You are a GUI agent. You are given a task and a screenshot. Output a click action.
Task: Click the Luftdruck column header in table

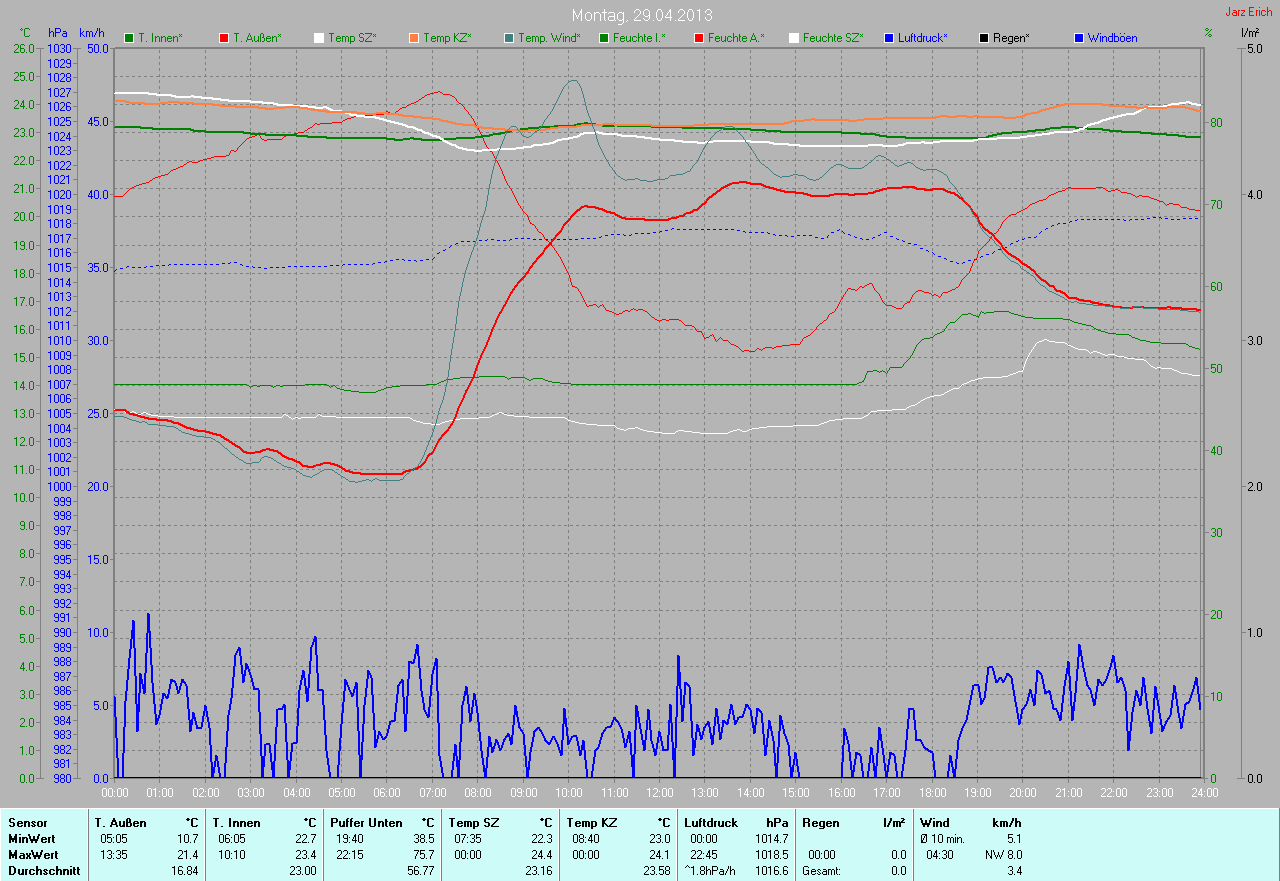click(x=710, y=822)
